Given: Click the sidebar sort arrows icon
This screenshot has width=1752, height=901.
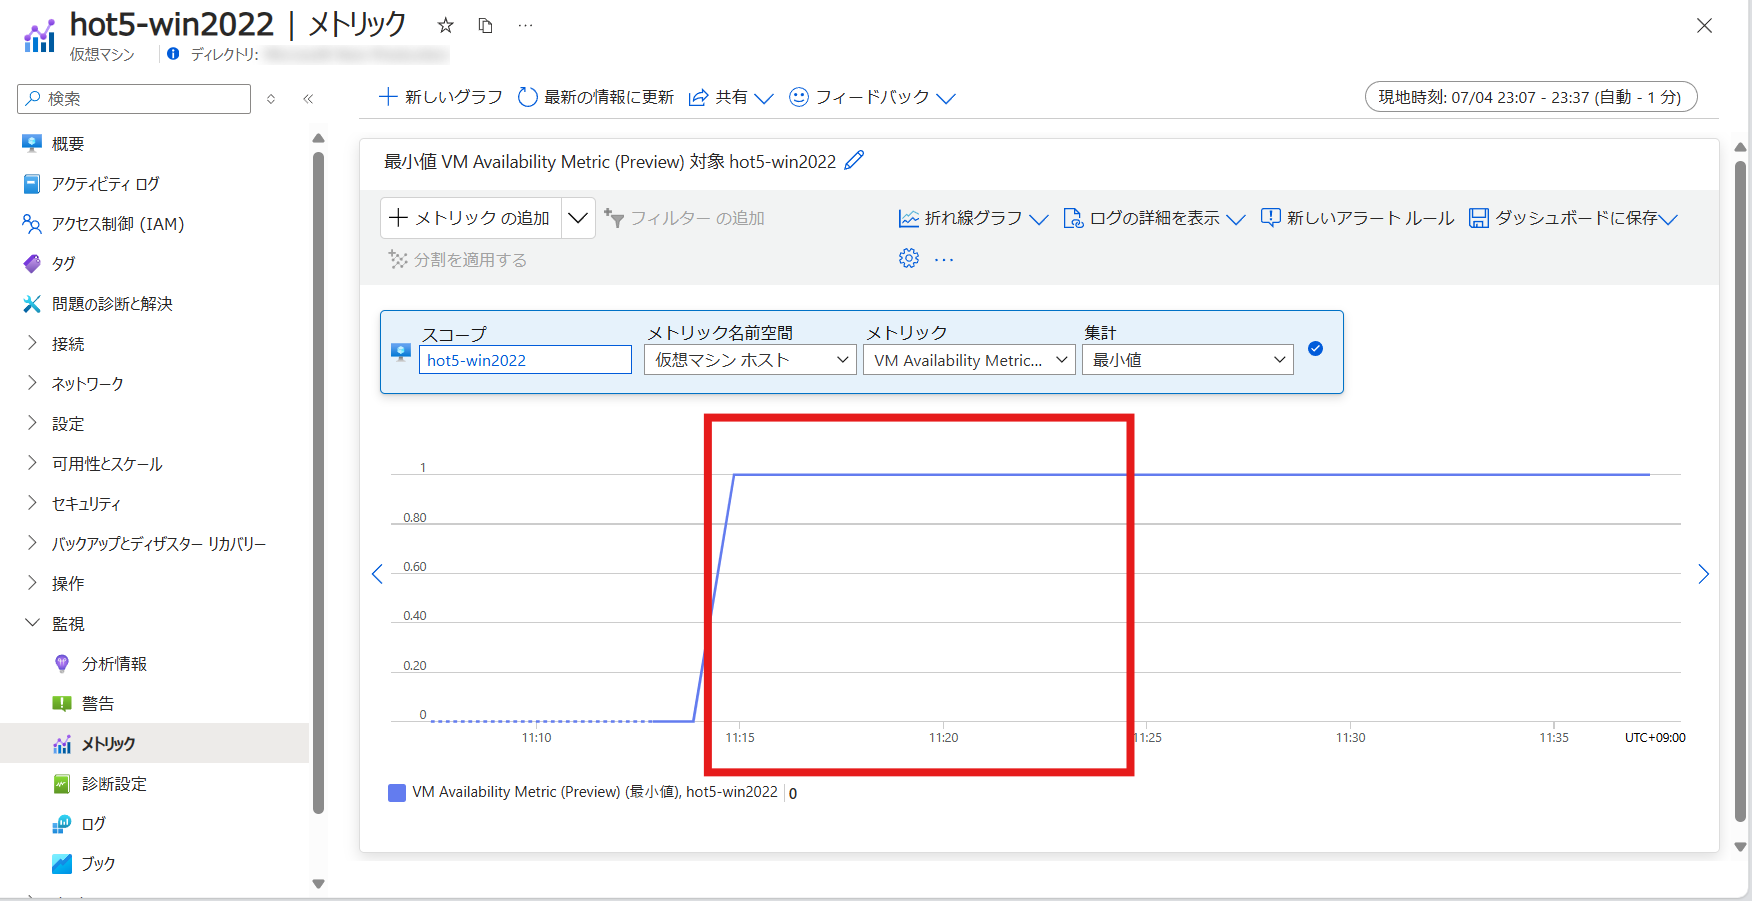Looking at the screenshot, I should tap(271, 98).
